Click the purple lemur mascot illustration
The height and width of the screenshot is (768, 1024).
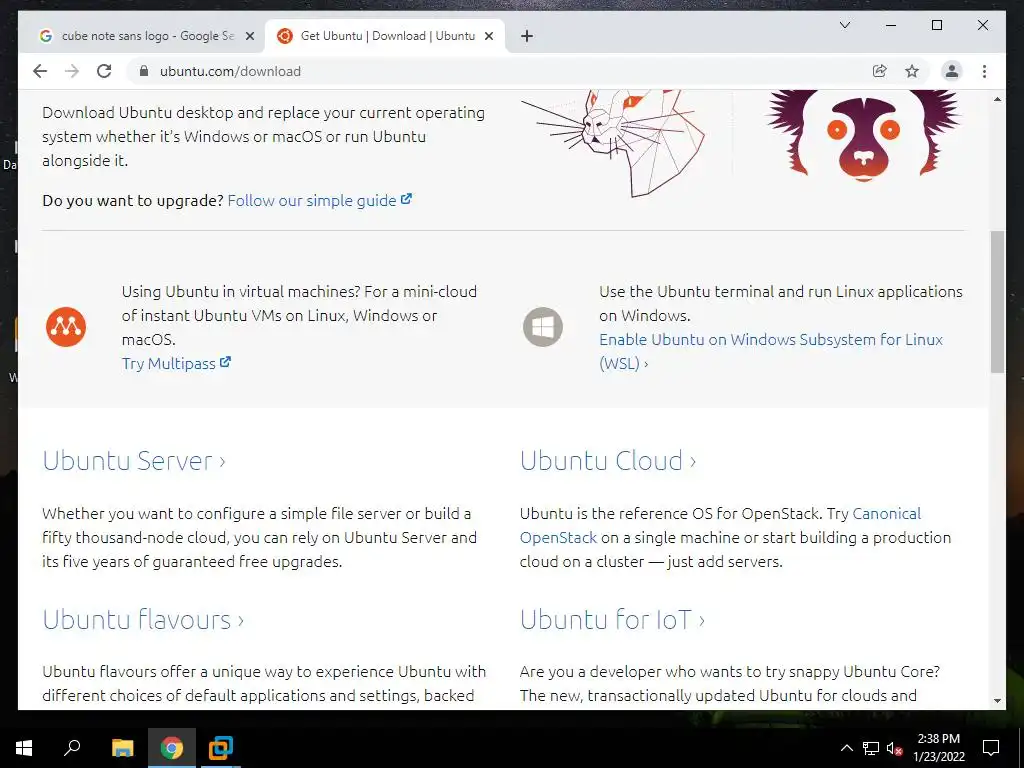(x=863, y=135)
